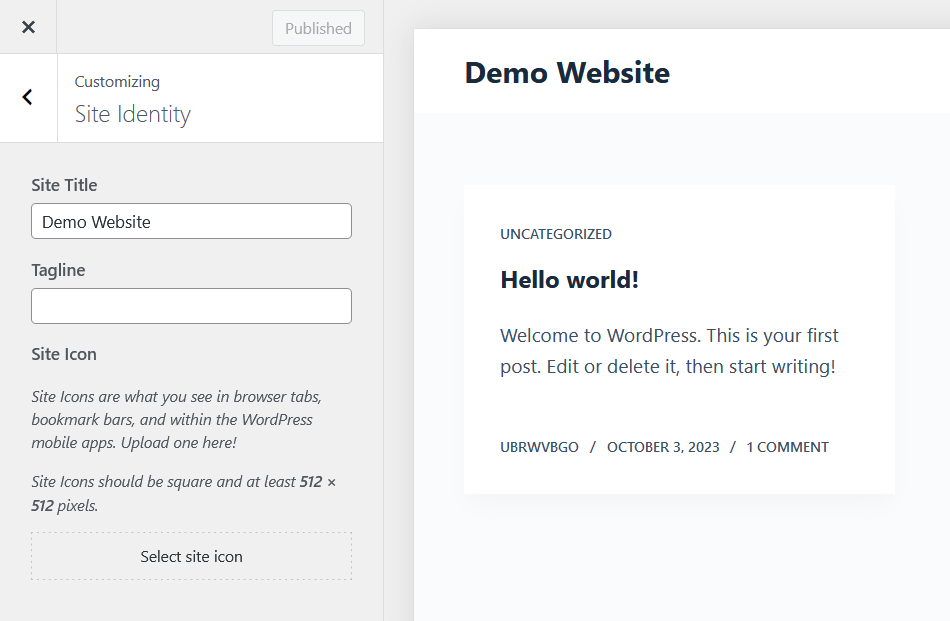The height and width of the screenshot is (621, 950).
Task: Click the Select site icon button
Action: pyautogui.click(x=191, y=556)
